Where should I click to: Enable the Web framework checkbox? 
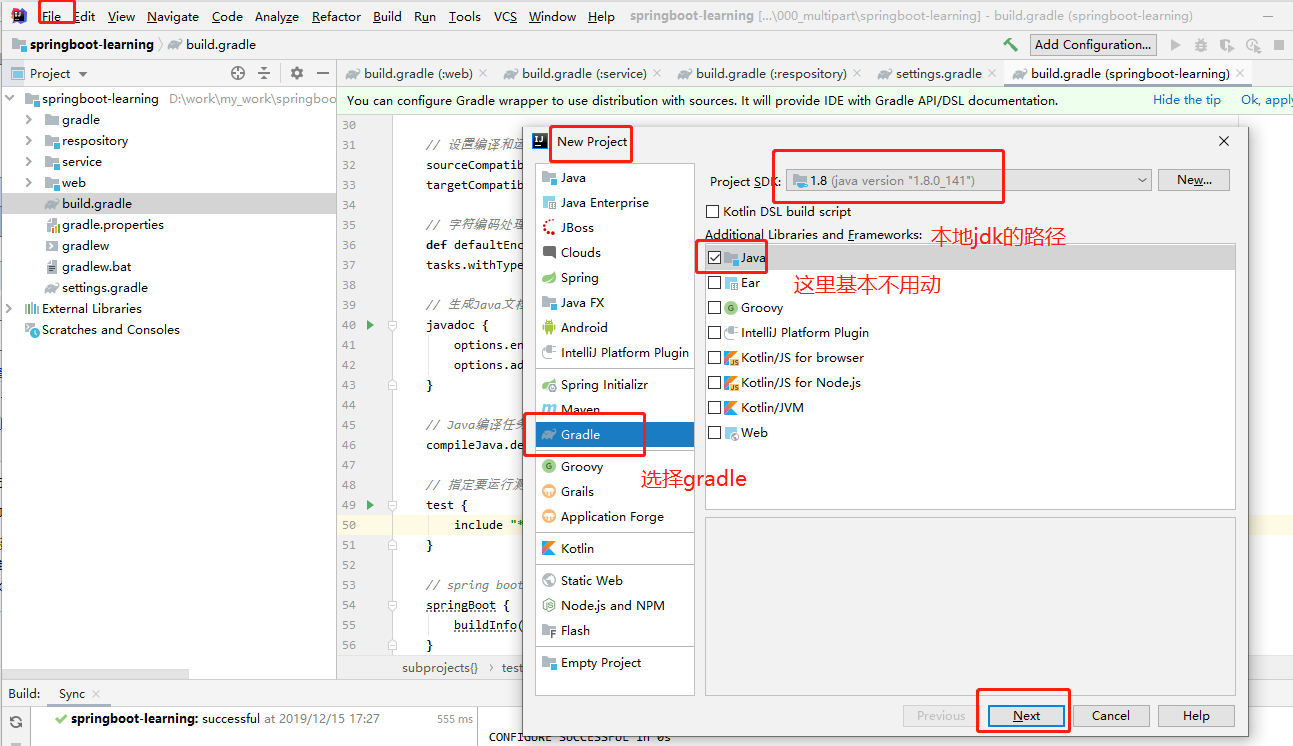(714, 432)
